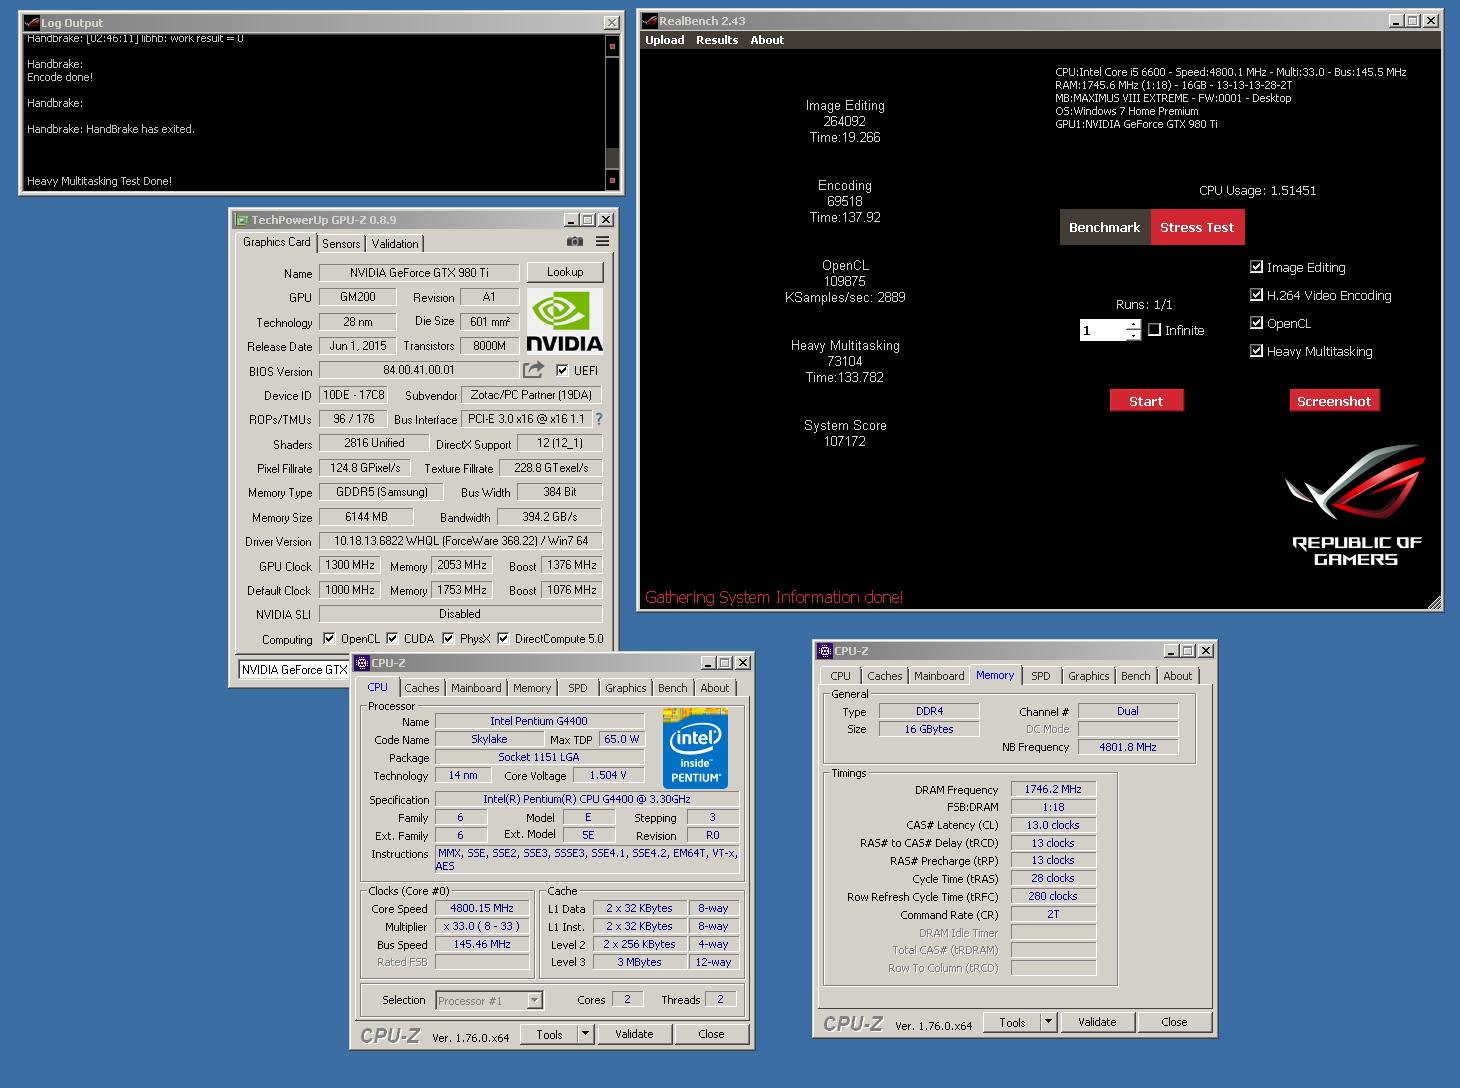Click the GPU-Z title bar icon
This screenshot has height=1088, width=1460.
[x=242, y=220]
